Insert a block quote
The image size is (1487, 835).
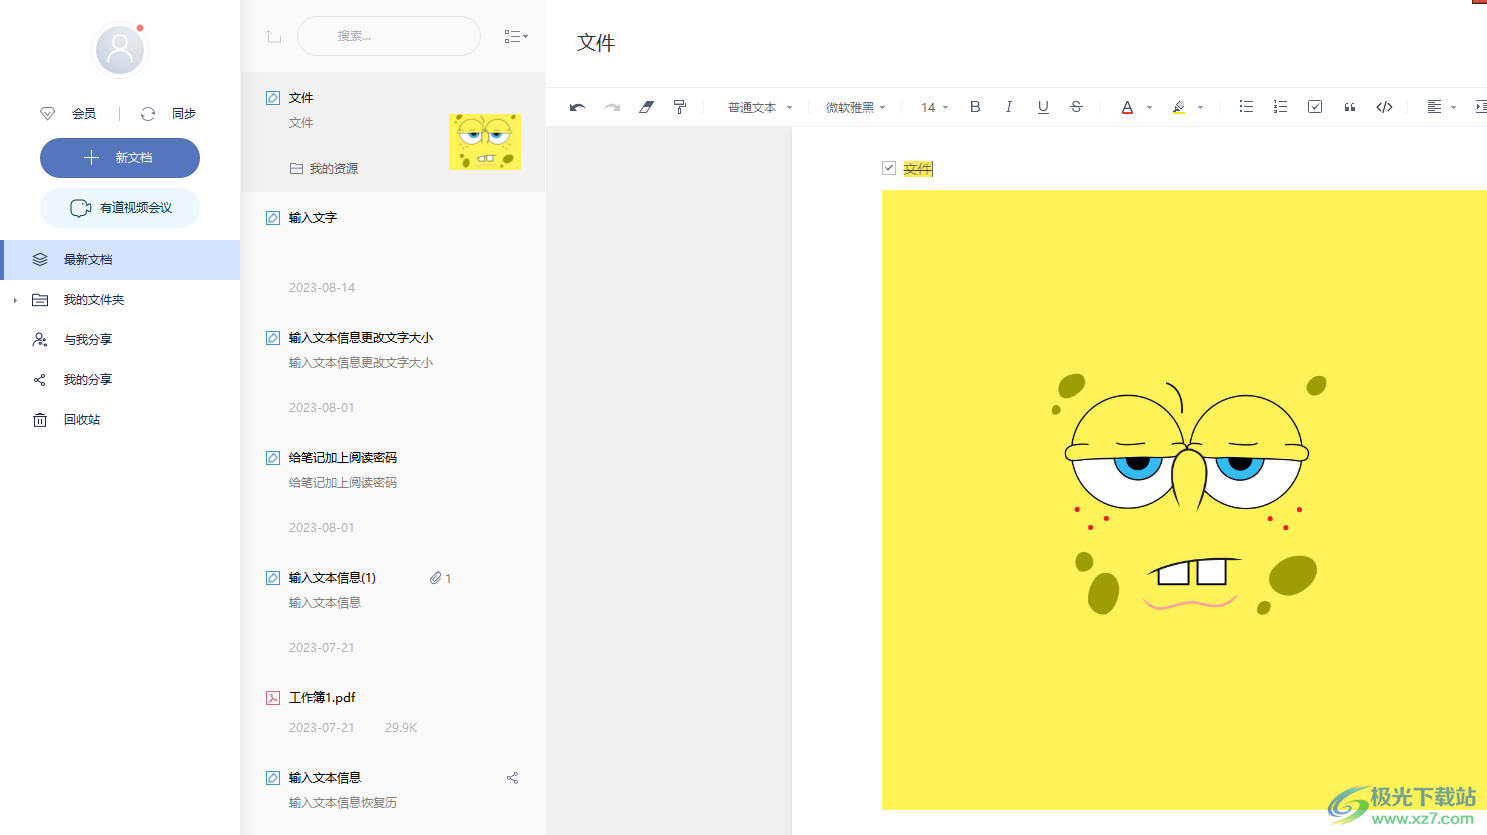pyautogui.click(x=1349, y=107)
